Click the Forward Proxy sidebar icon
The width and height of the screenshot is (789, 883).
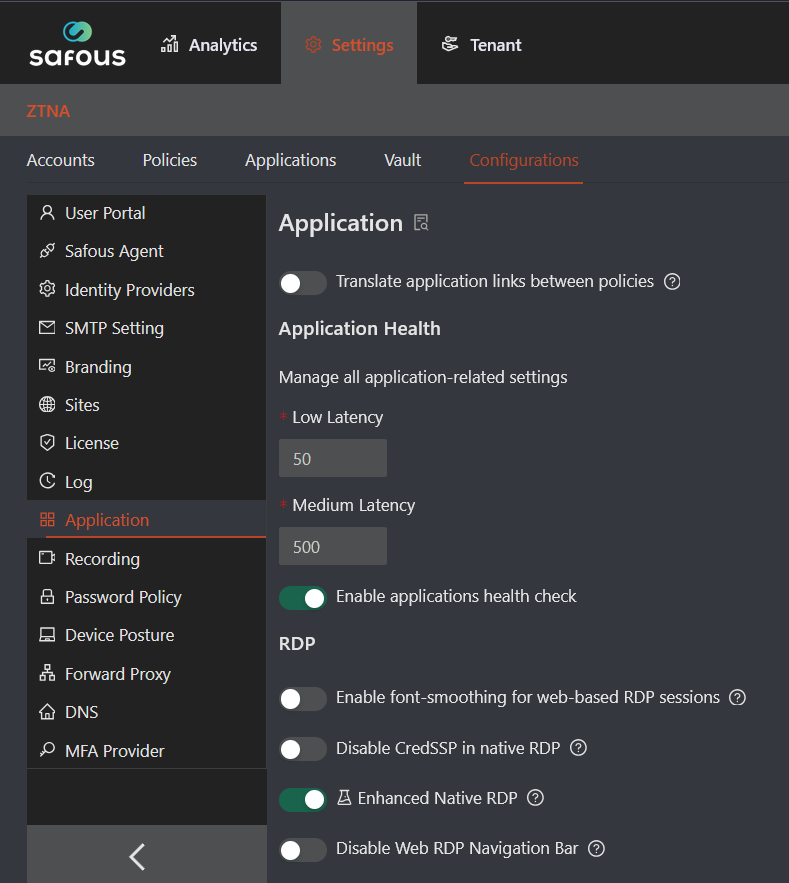pyautogui.click(x=48, y=673)
